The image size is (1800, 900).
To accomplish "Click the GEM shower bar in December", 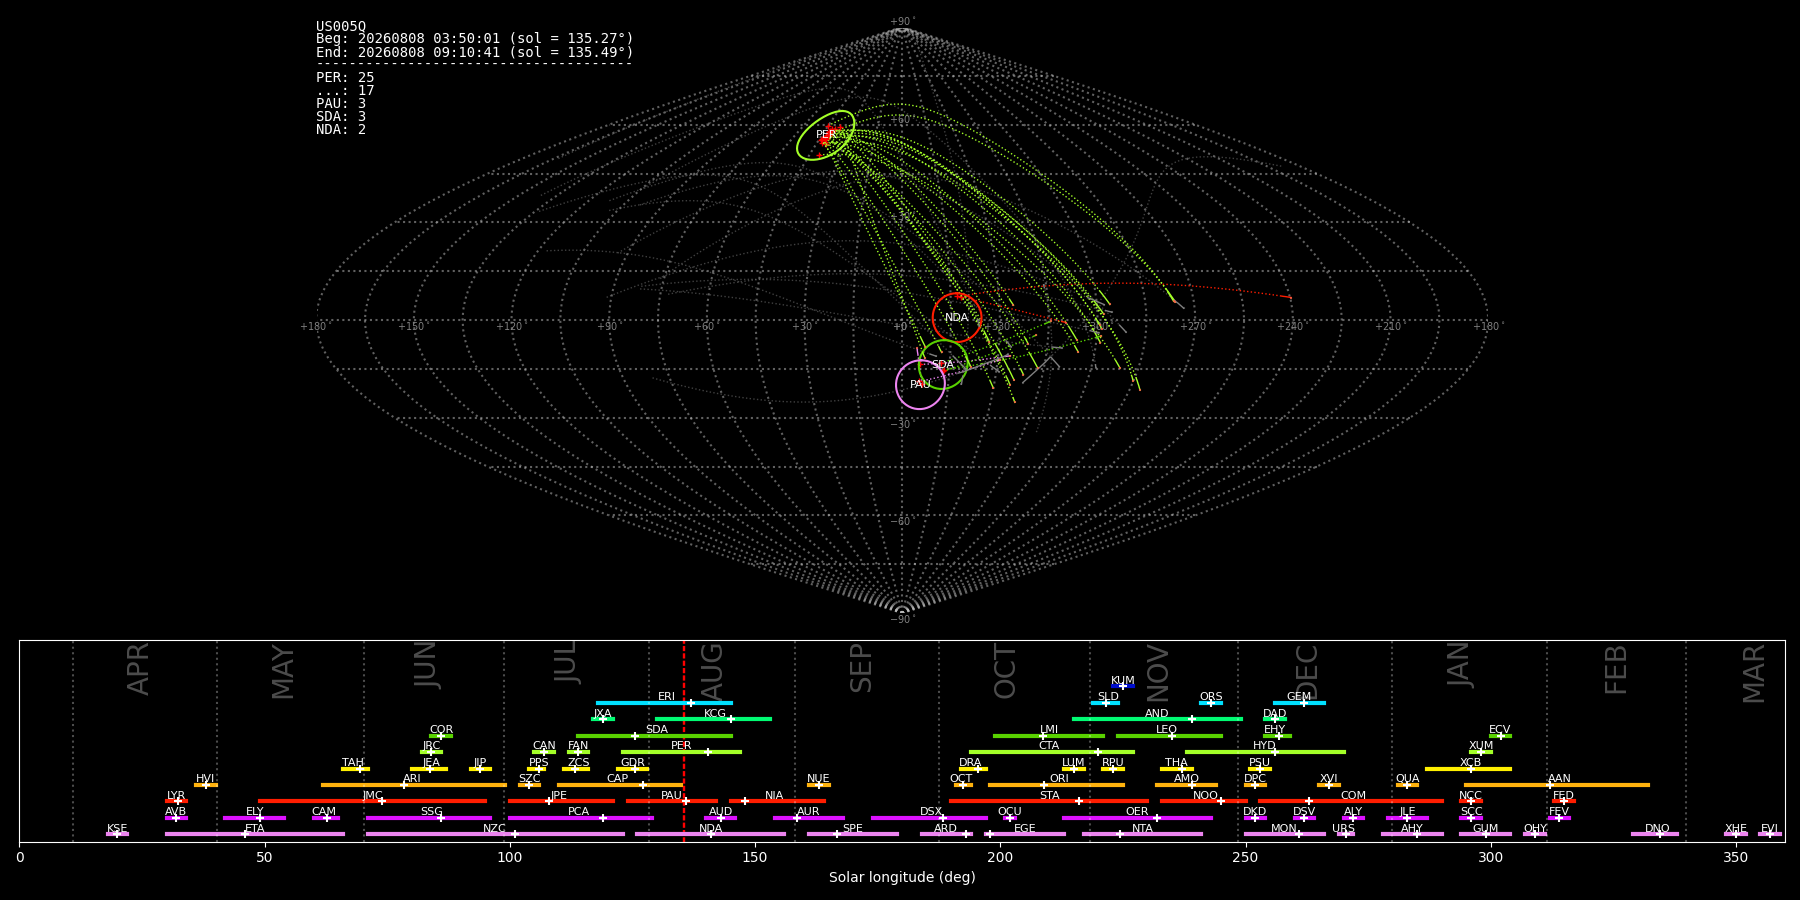I will pyautogui.click(x=1299, y=703).
